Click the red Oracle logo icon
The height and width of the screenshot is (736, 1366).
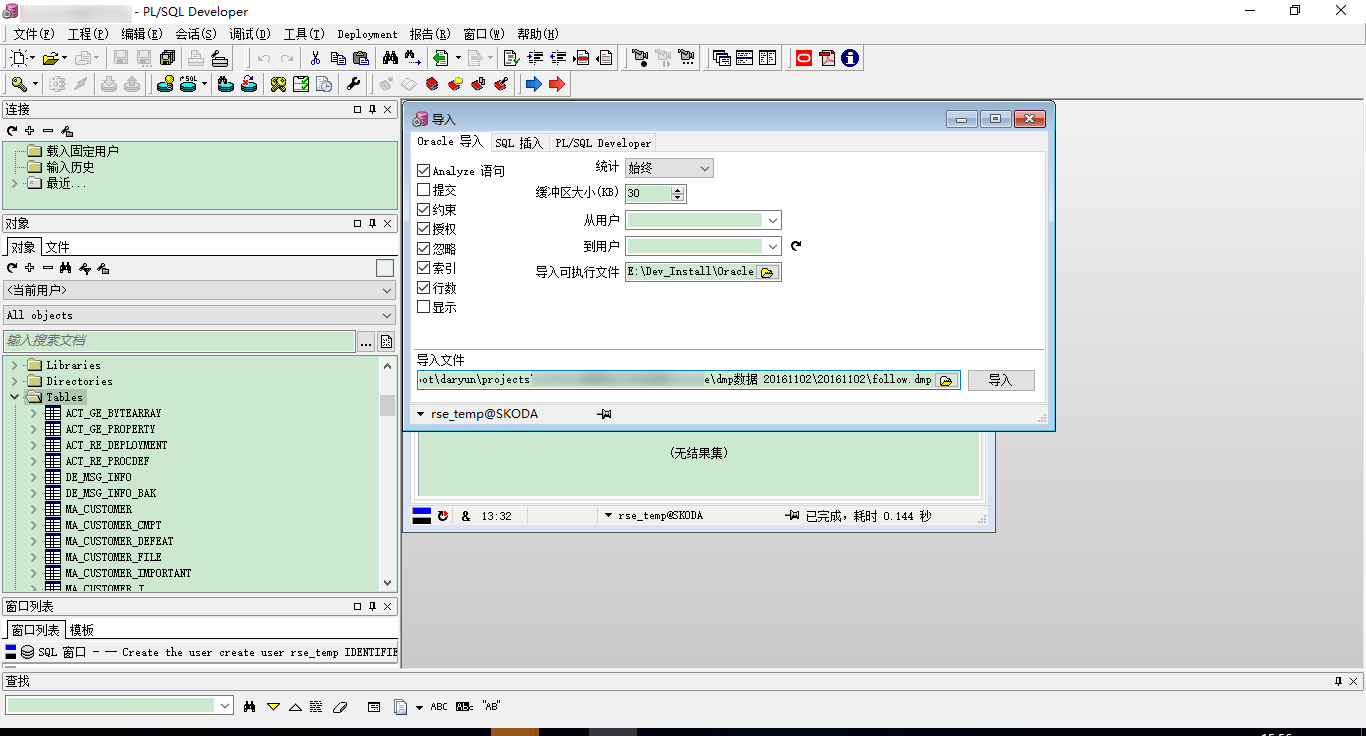tap(804, 58)
